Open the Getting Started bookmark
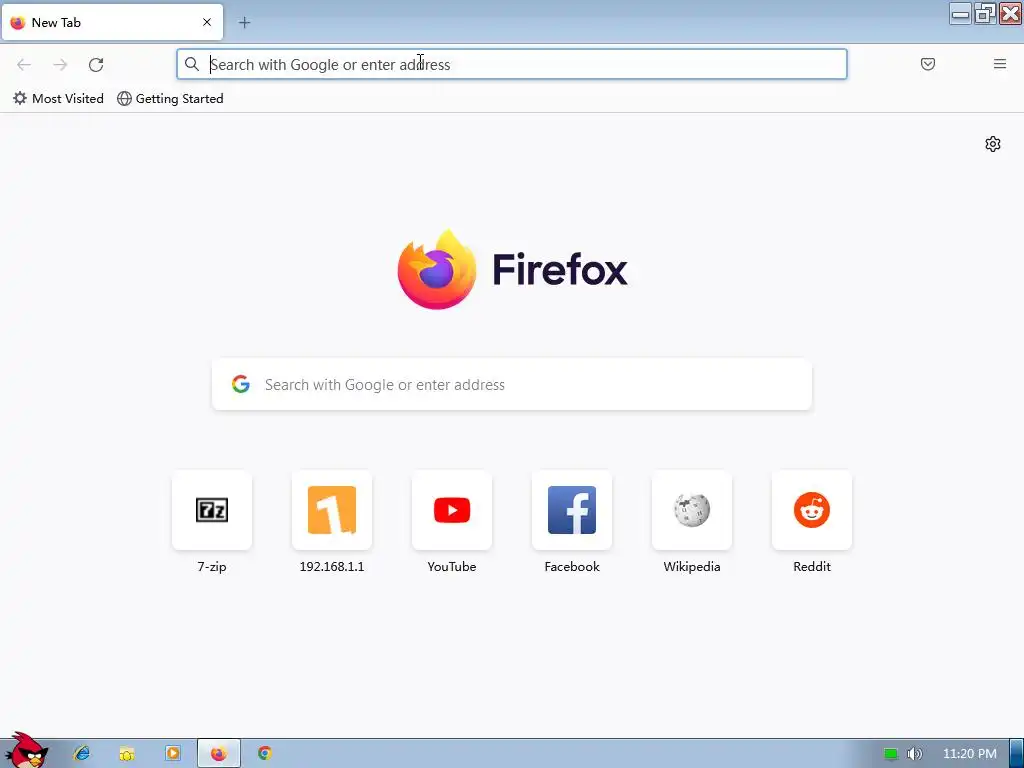 (170, 99)
